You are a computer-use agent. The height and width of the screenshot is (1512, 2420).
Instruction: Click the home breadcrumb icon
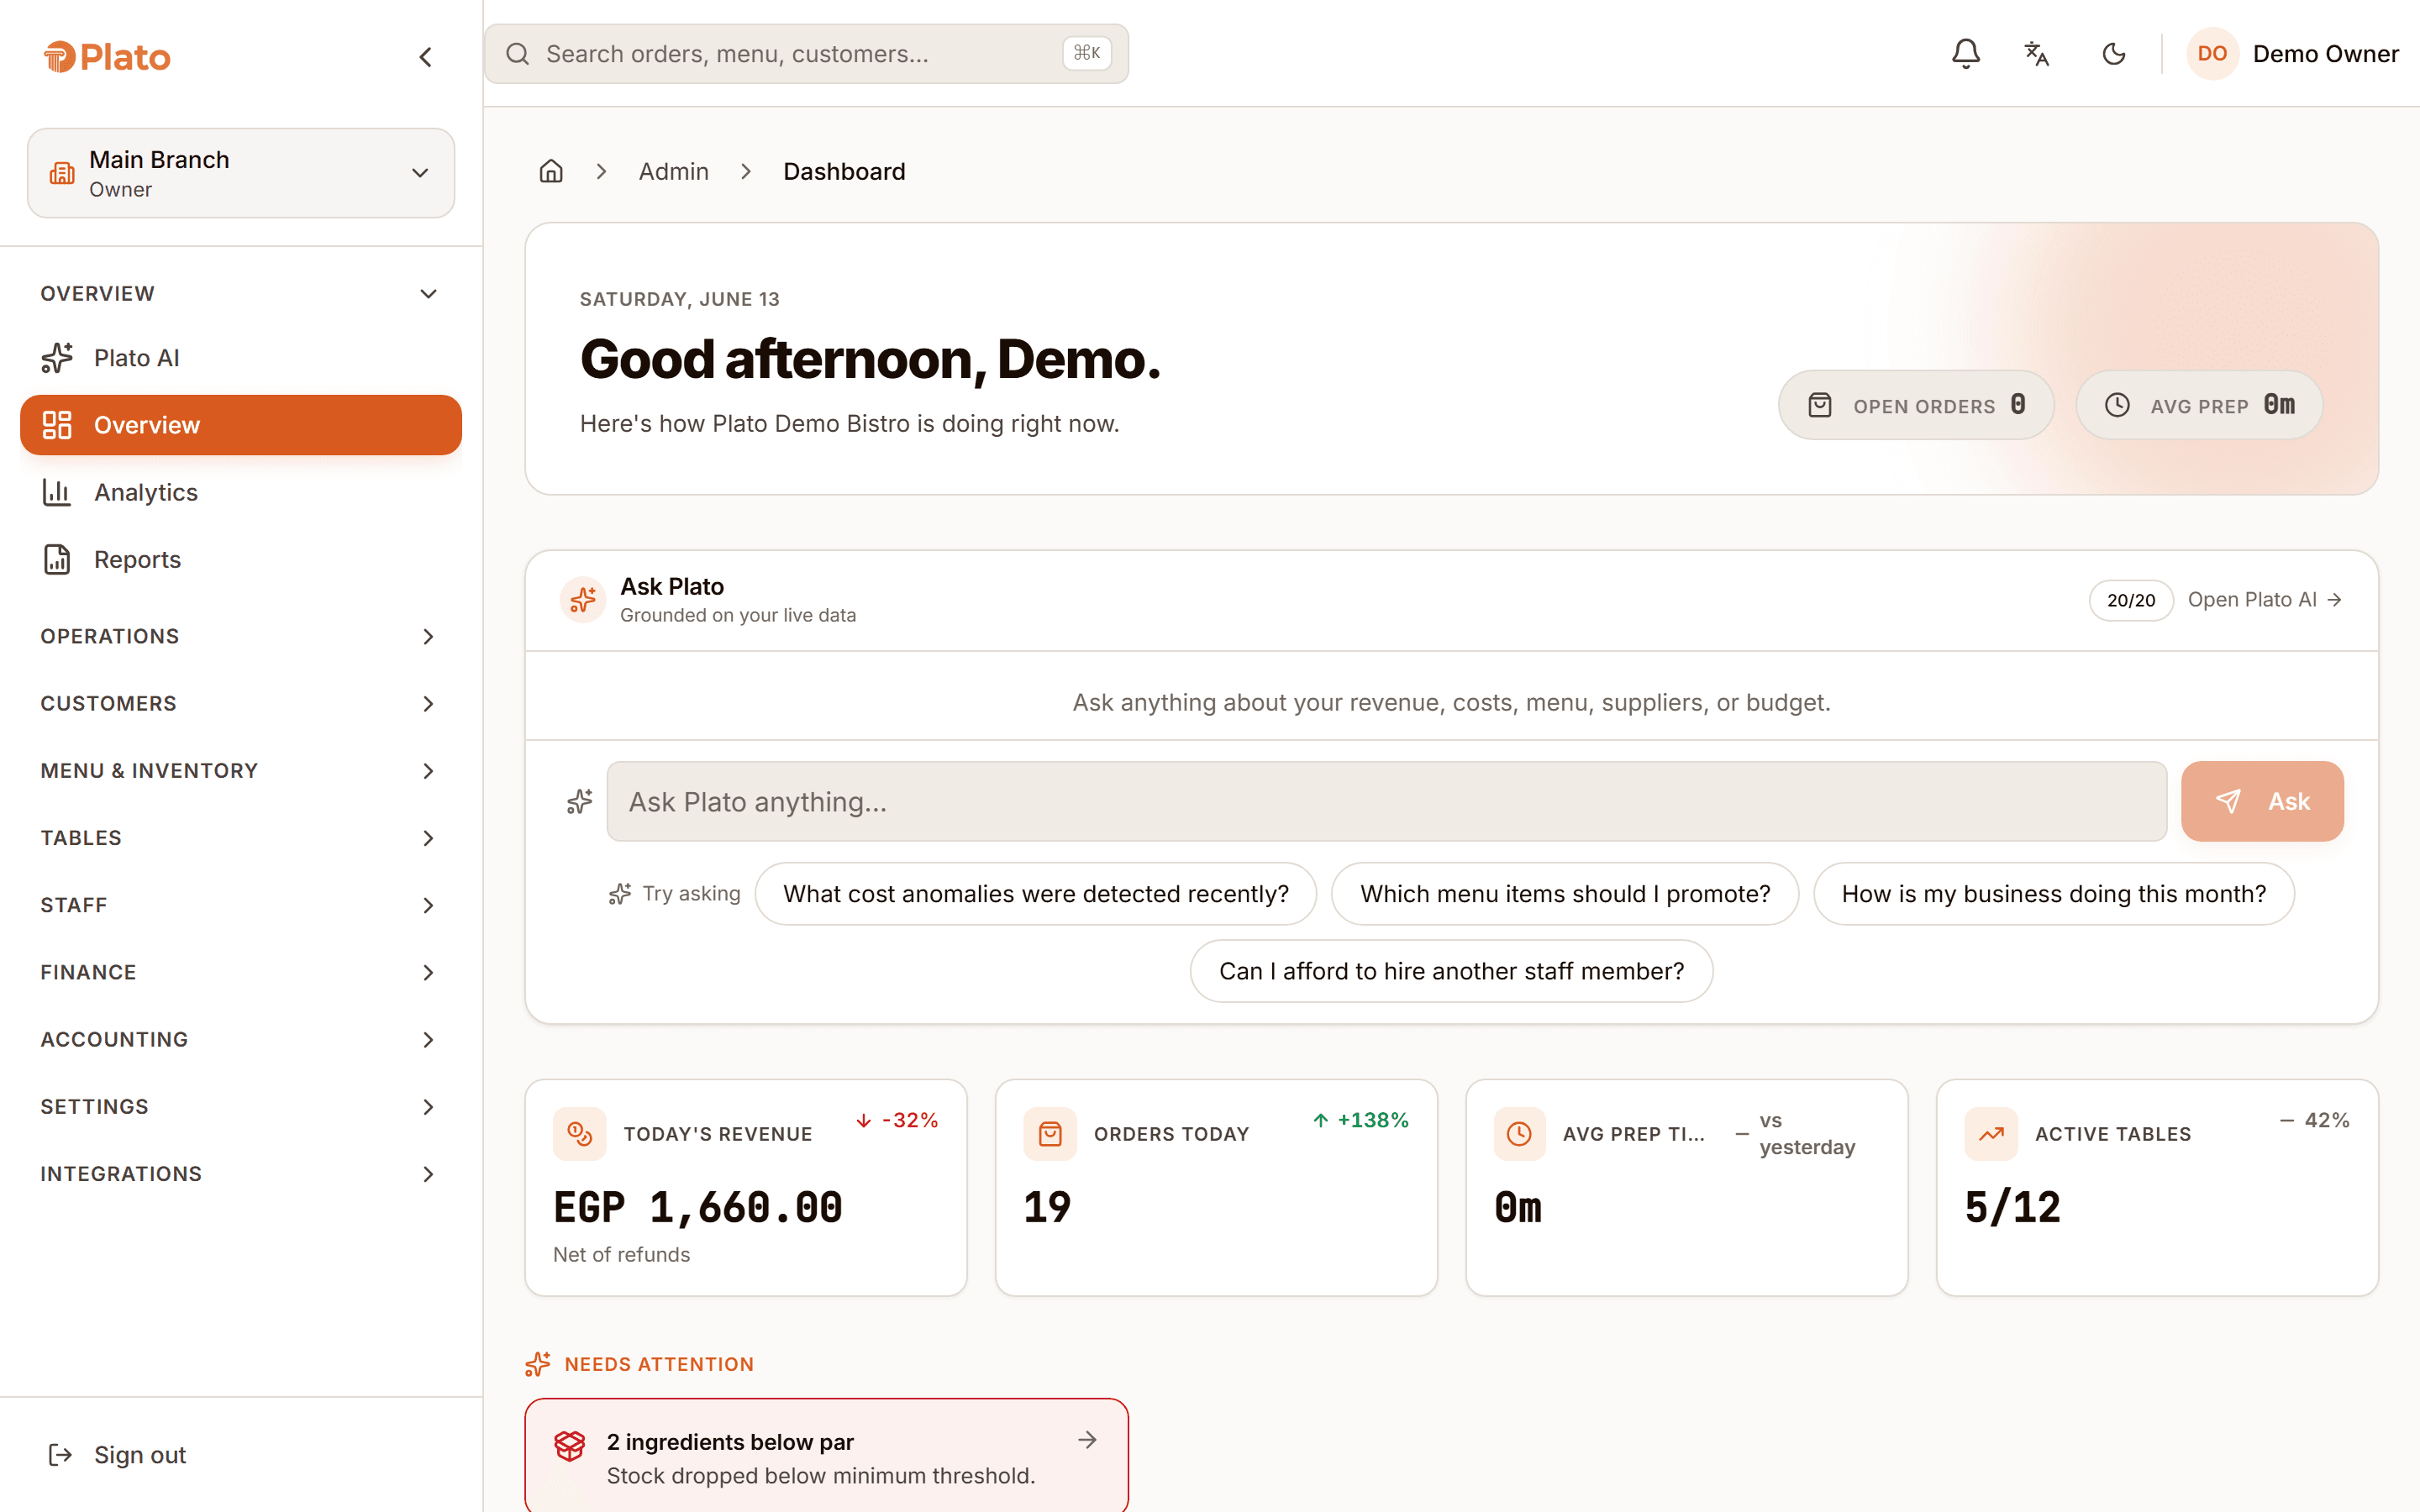[x=551, y=171]
